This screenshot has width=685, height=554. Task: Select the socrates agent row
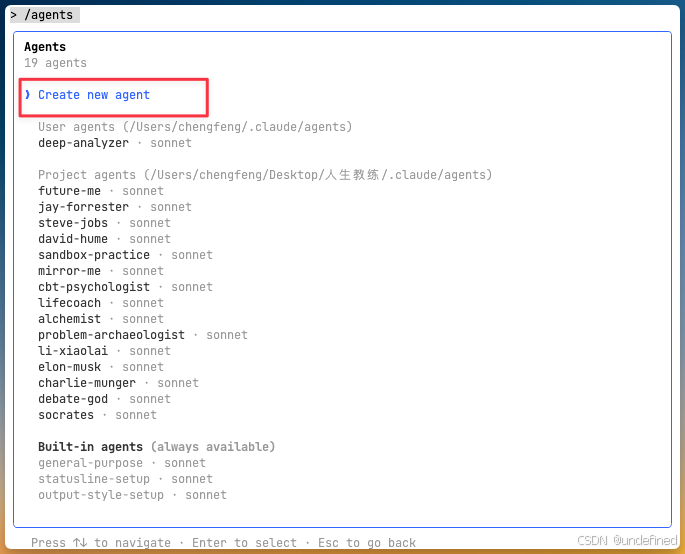97,415
